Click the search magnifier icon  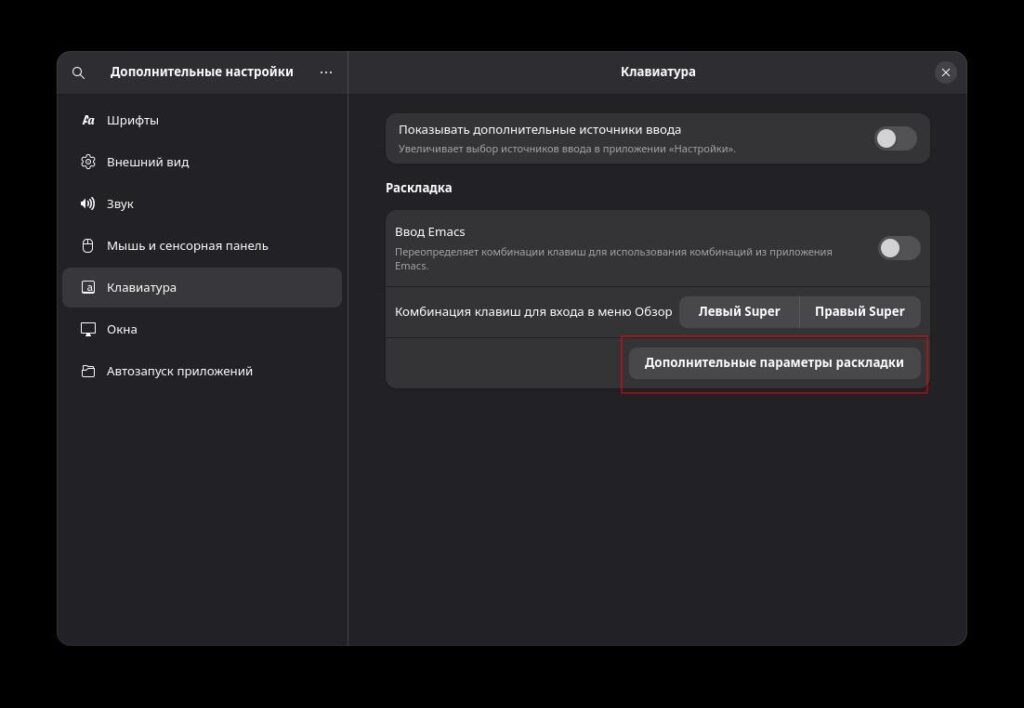point(79,73)
